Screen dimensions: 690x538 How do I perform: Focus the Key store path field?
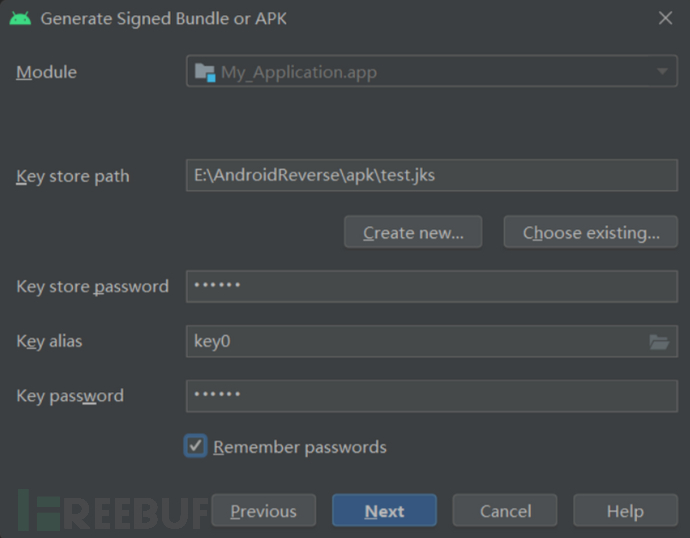point(432,175)
